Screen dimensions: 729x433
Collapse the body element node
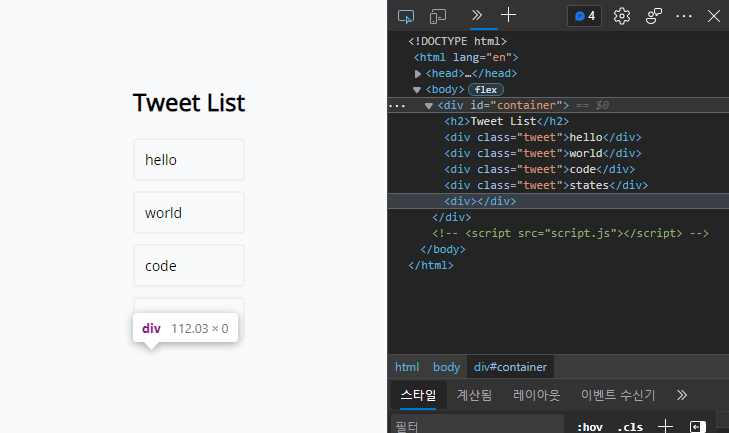[417, 90]
